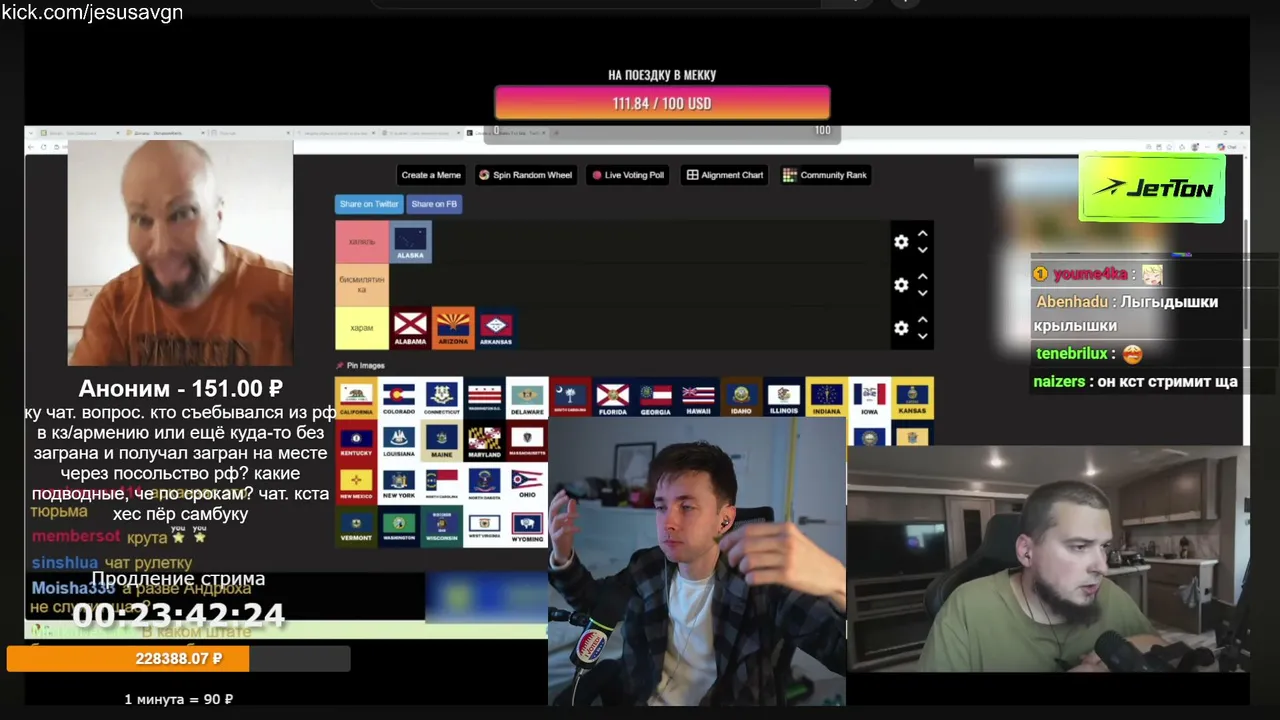Viewport: 1280px width, 720px height.
Task: Click the Vermont flag tile
Action: click(x=356, y=526)
